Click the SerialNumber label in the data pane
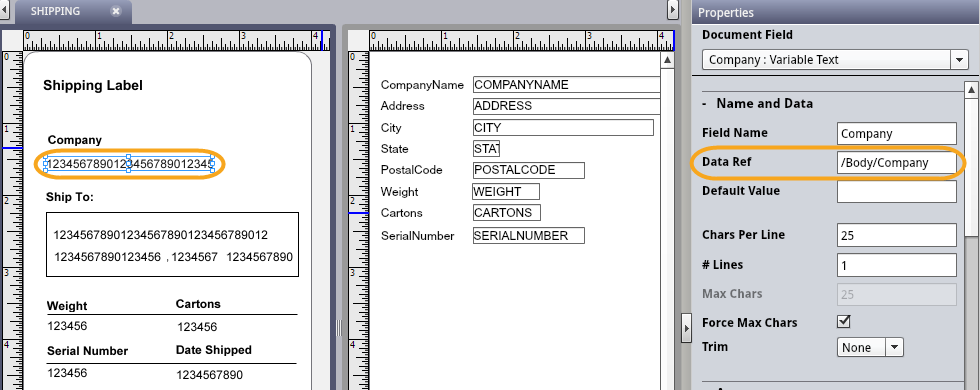980x390 pixels. pyautogui.click(x=418, y=236)
